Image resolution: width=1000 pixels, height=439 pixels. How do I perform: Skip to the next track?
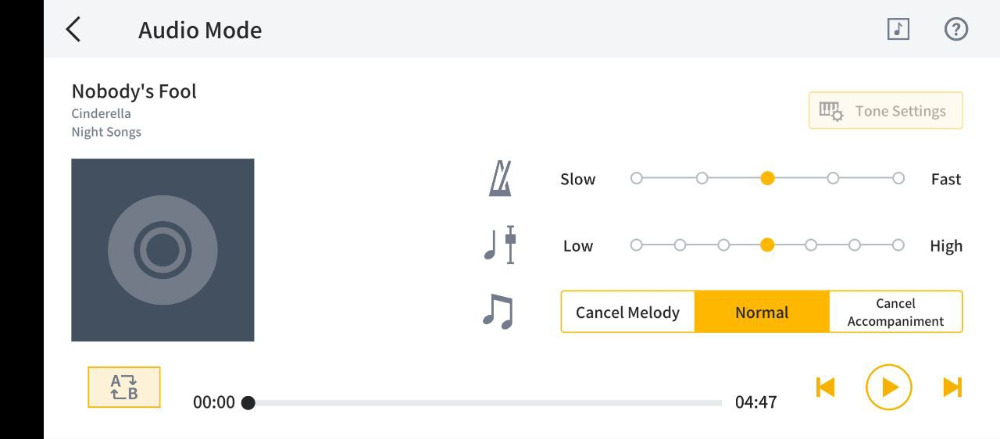click(952, 387)
